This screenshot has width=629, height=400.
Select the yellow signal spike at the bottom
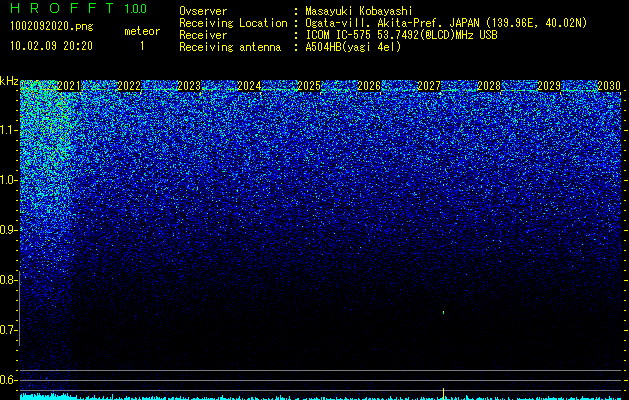443,393
